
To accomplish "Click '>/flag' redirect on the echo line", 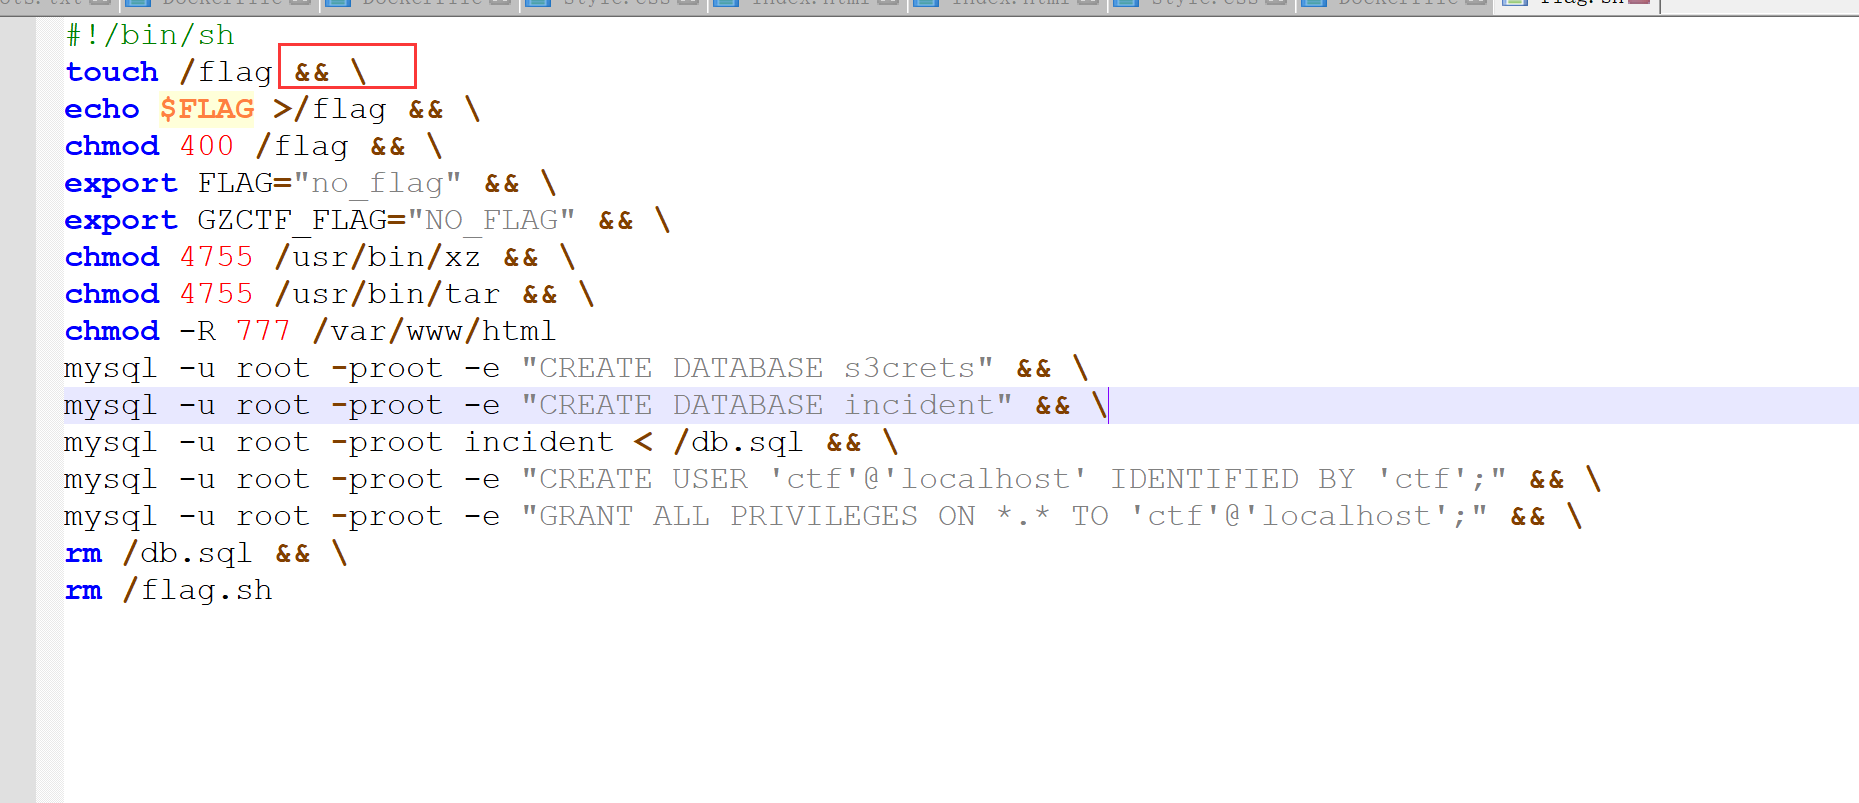I will point(330,109).
